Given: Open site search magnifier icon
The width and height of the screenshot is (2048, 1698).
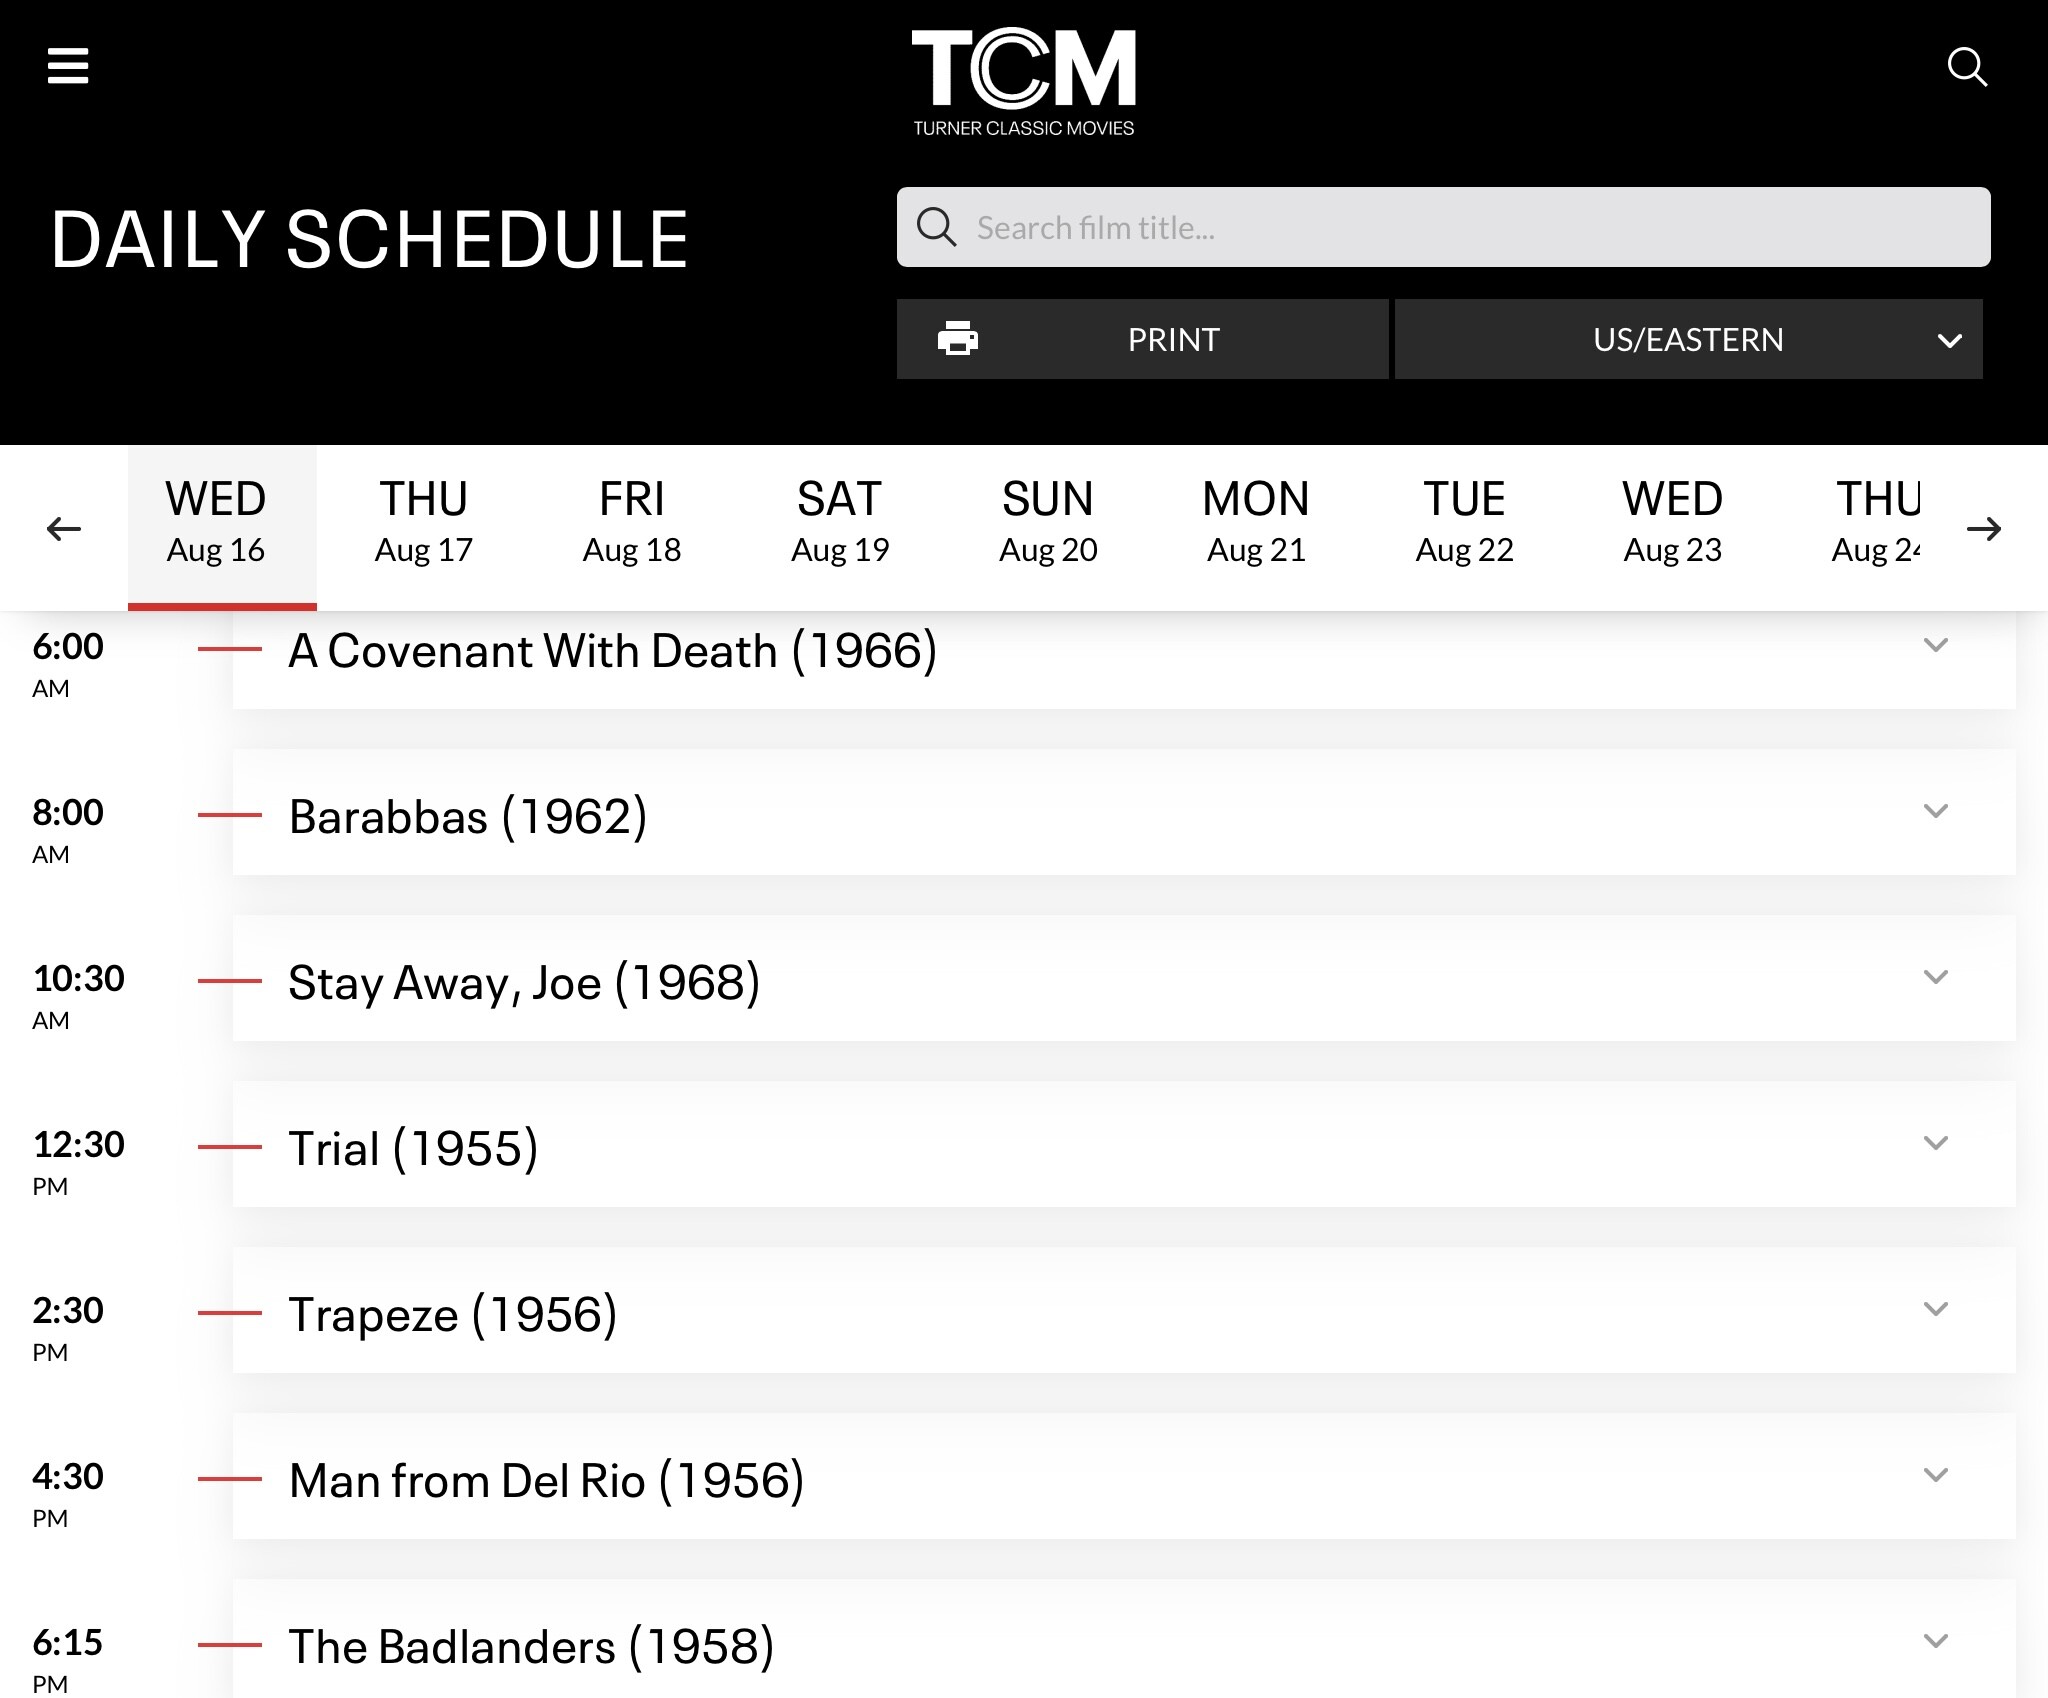Looking at the screenshot, I should 1966,67.
